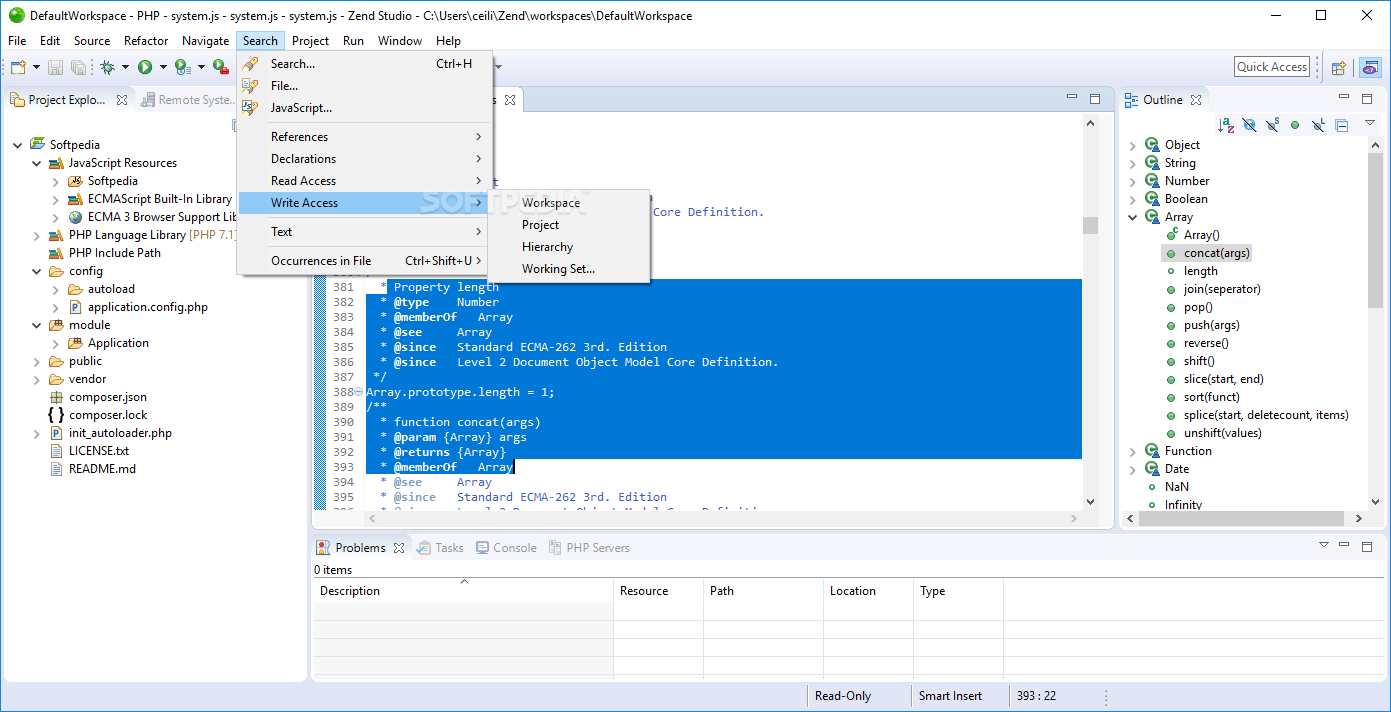1391x712 pixels.
Task: Switch to the Tasks tab
Action: 440,548
